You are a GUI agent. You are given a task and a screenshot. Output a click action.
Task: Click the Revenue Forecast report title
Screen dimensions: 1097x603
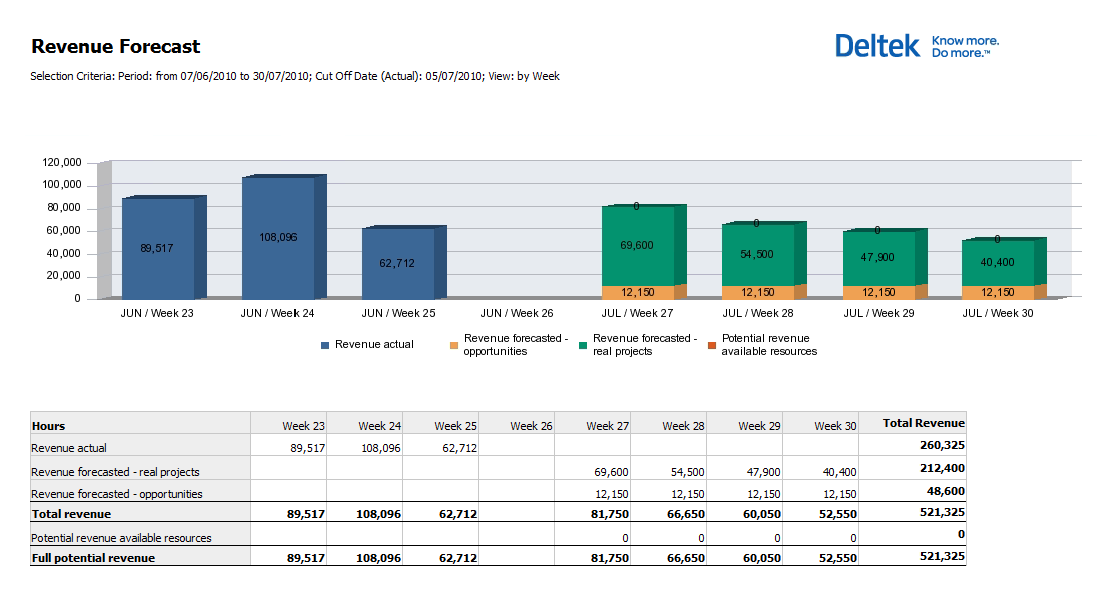tap(116, 46)
